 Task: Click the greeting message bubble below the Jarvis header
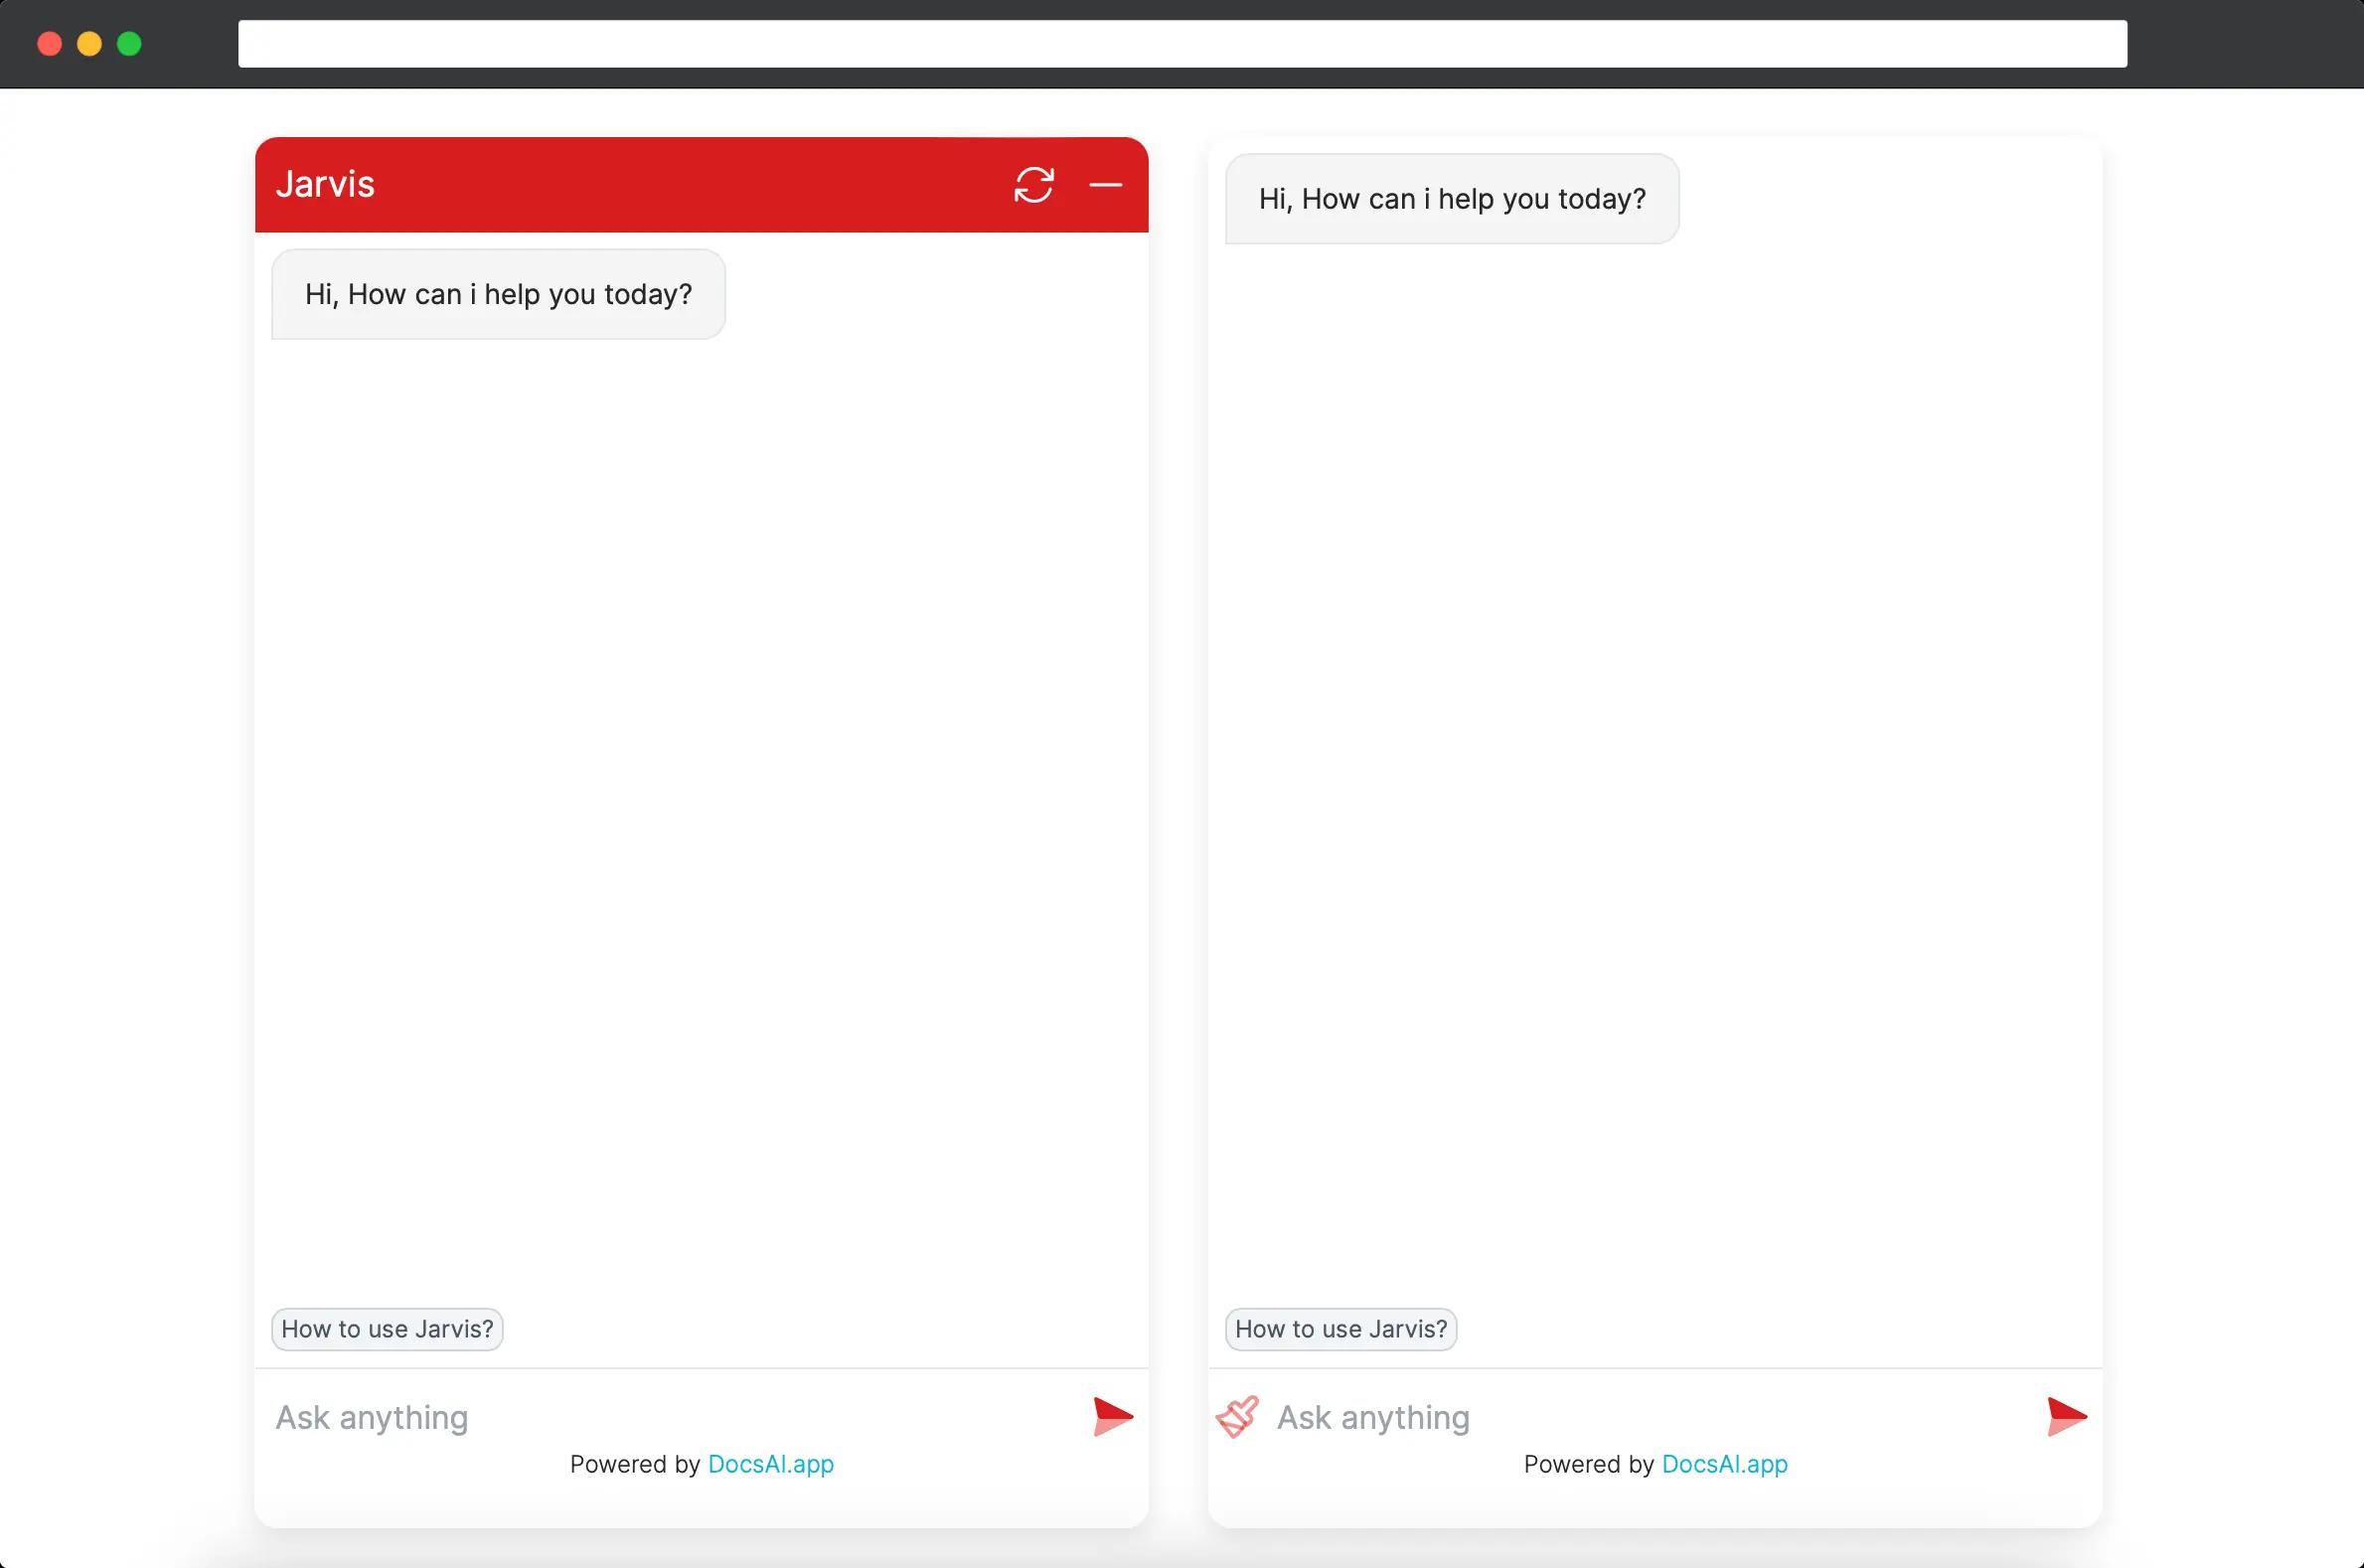click(x=498, y=294)
